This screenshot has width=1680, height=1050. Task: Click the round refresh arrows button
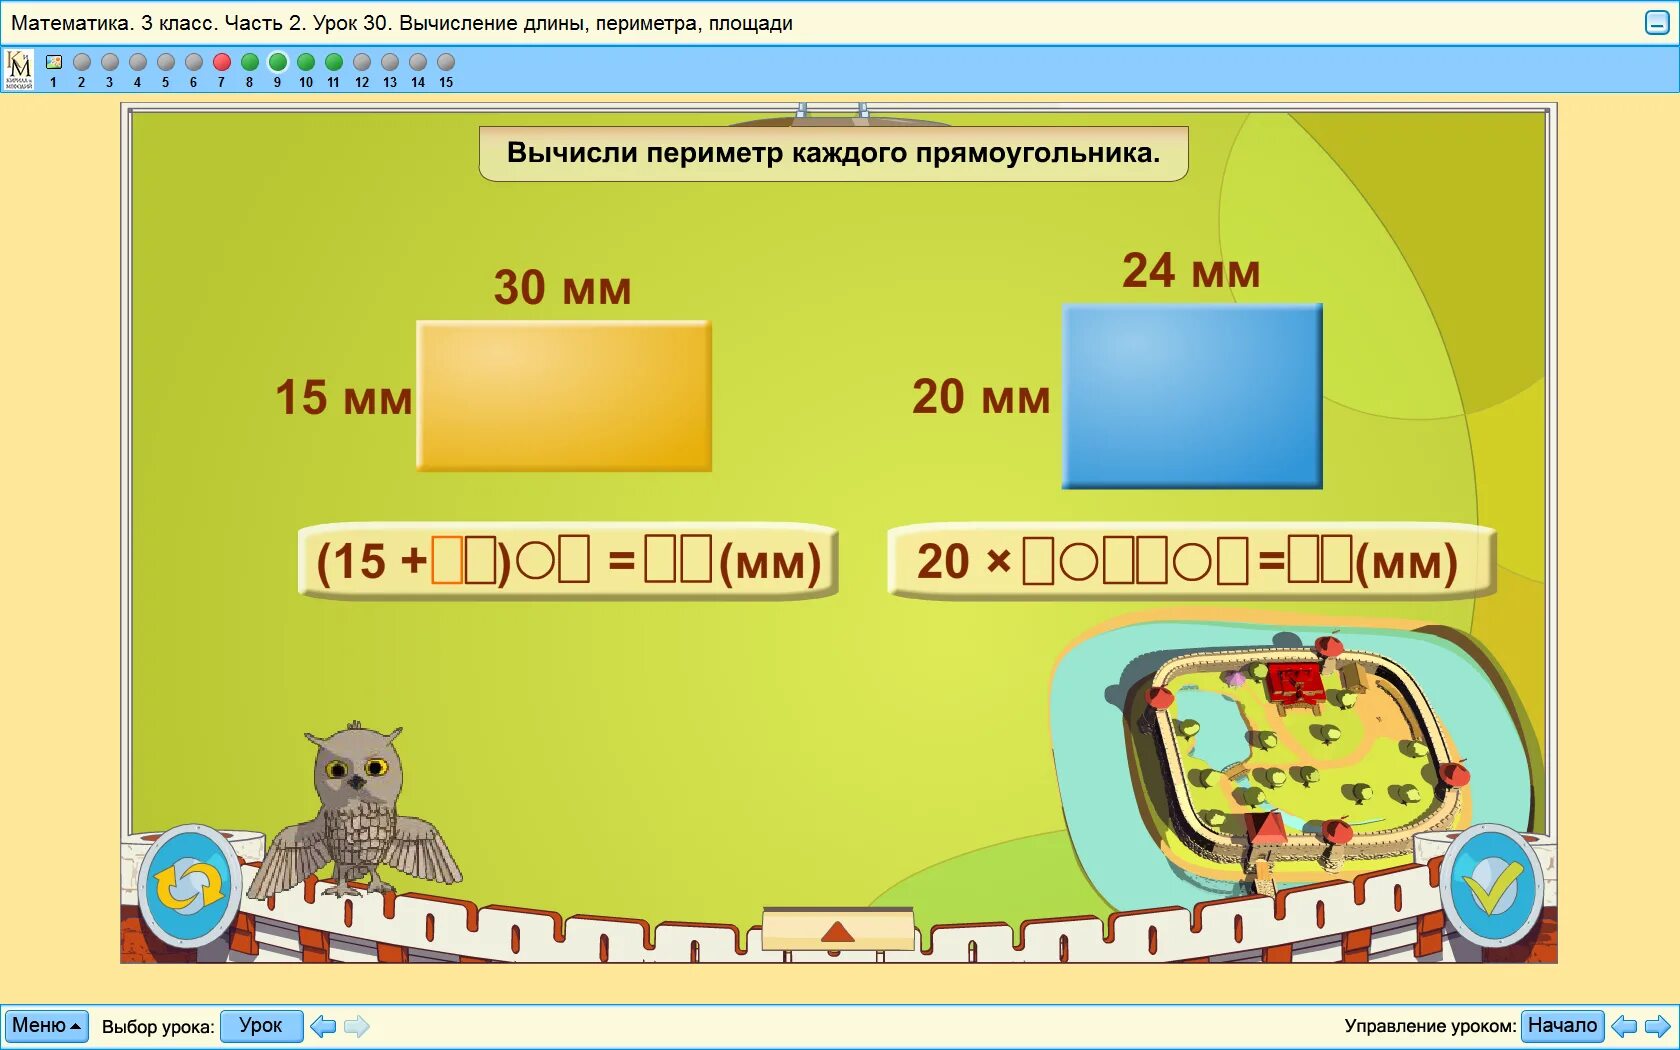tap(188, 886)
